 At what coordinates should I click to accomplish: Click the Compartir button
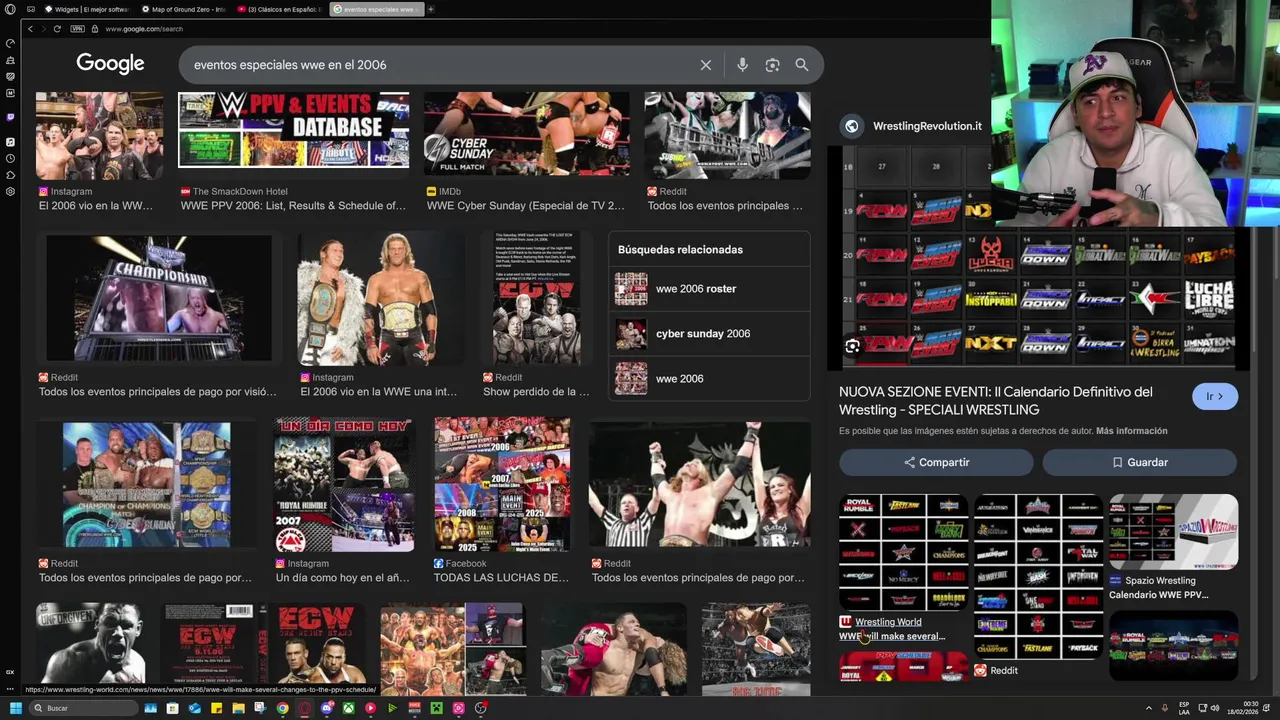[x=936, y=462]
